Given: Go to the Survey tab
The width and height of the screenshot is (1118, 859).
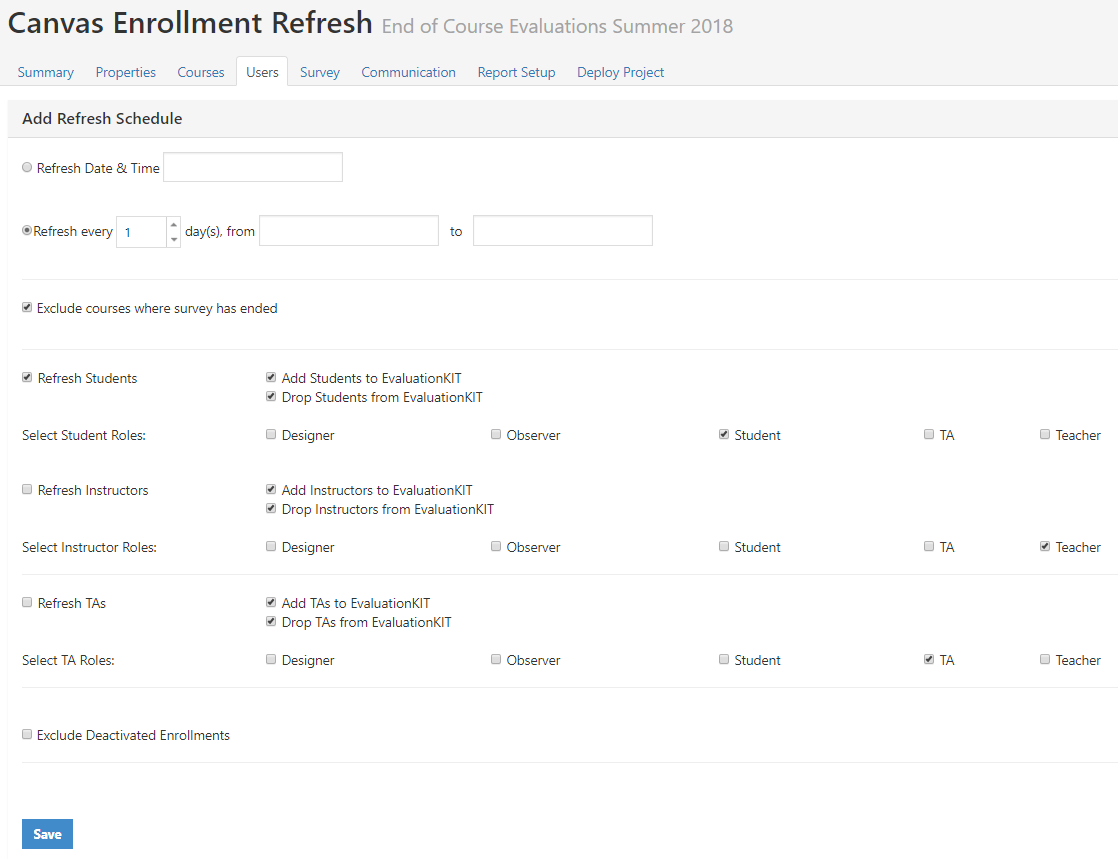Looking at the screenshot, I should click(x=319, y=72).
